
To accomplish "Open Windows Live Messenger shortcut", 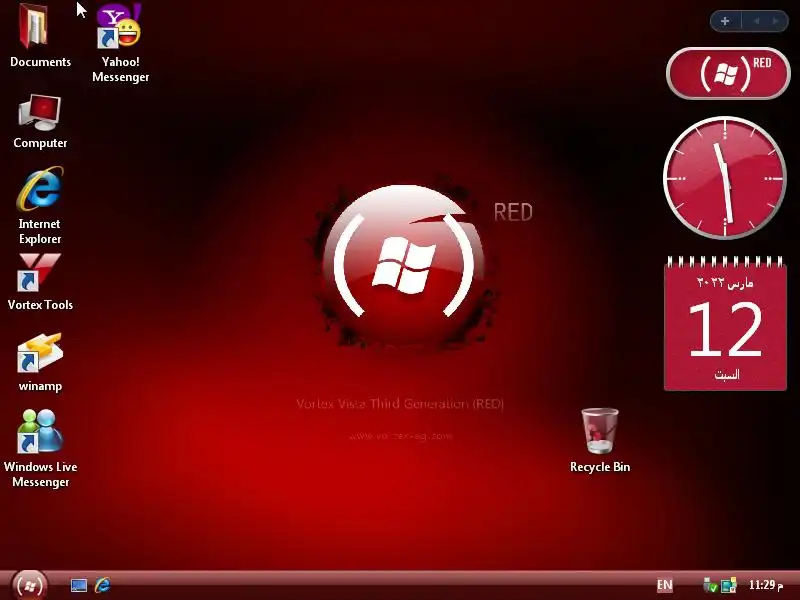I will (x=40, y=448).
